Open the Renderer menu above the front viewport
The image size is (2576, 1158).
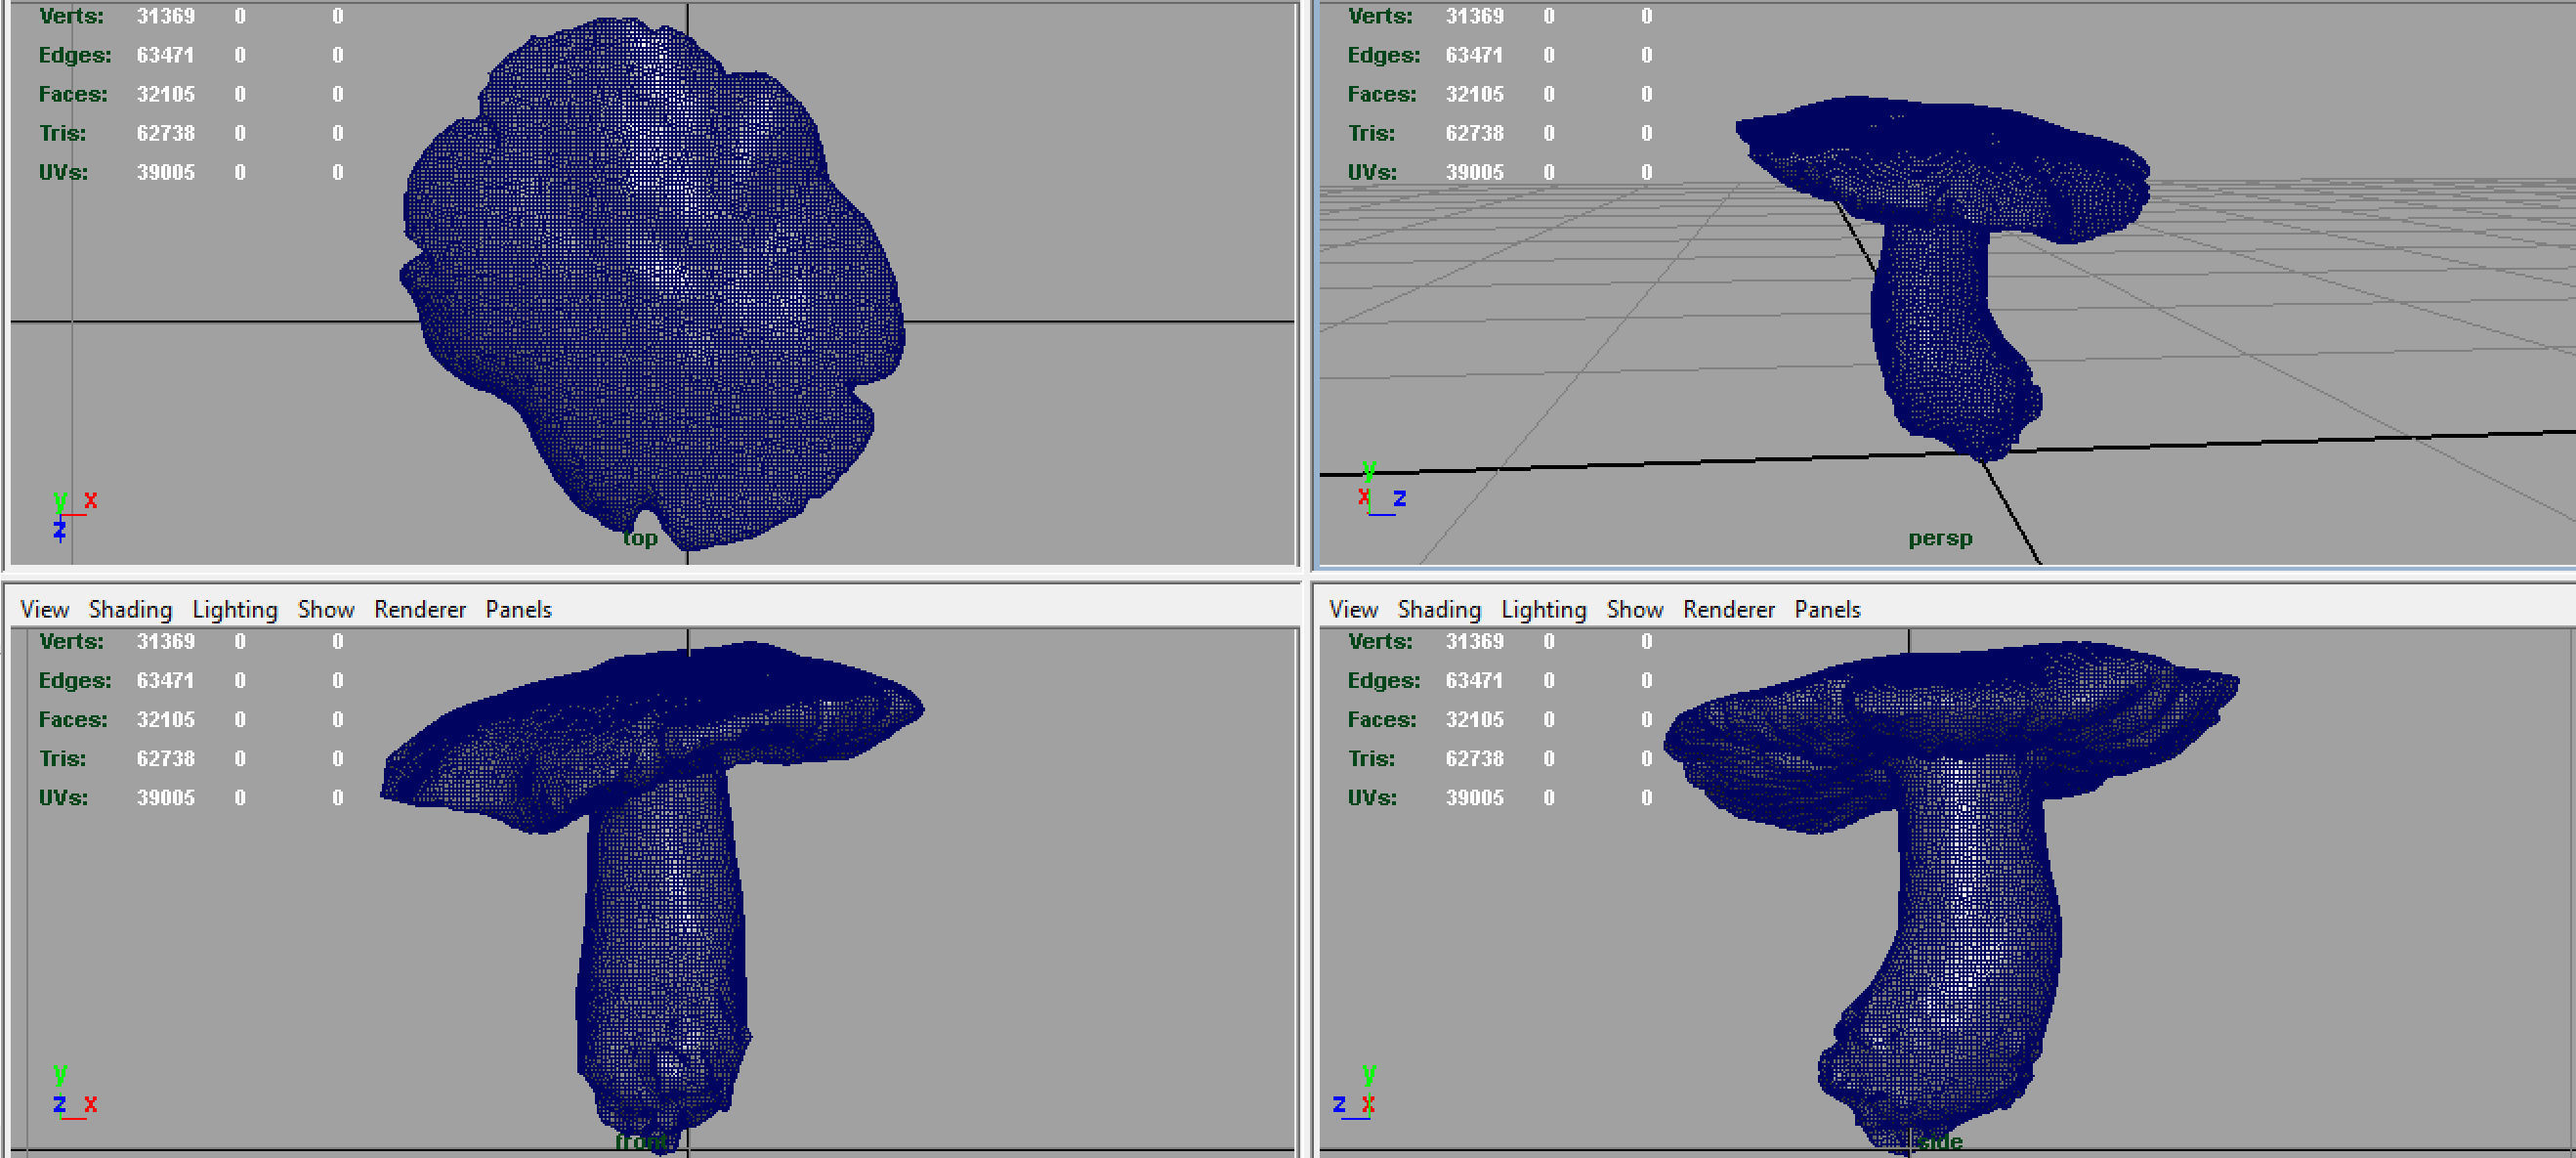[420, 609]
